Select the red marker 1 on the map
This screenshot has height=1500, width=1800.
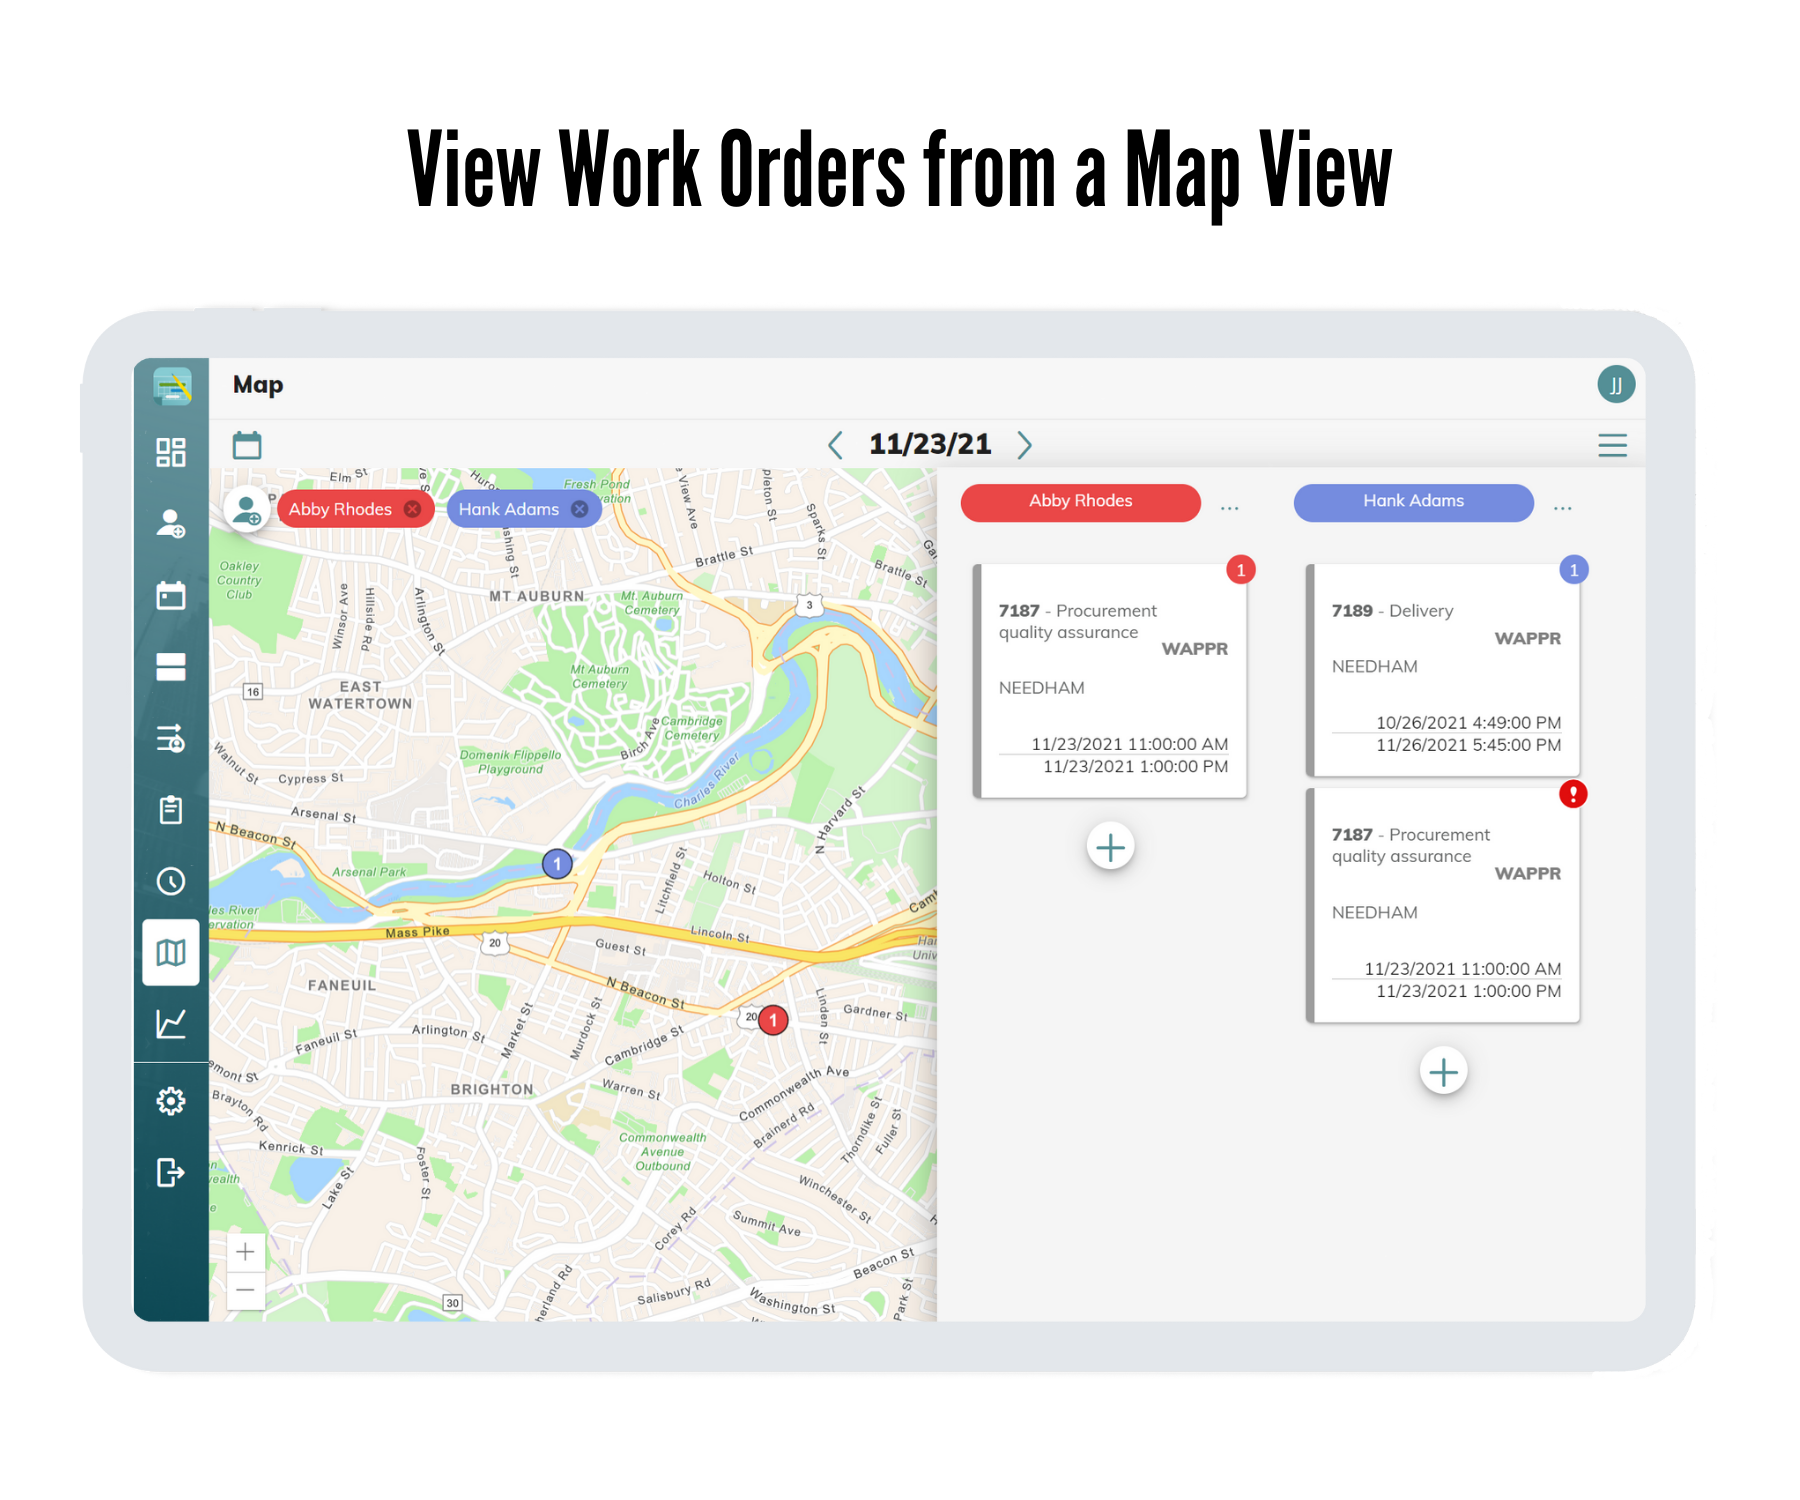click(773, 1020)
